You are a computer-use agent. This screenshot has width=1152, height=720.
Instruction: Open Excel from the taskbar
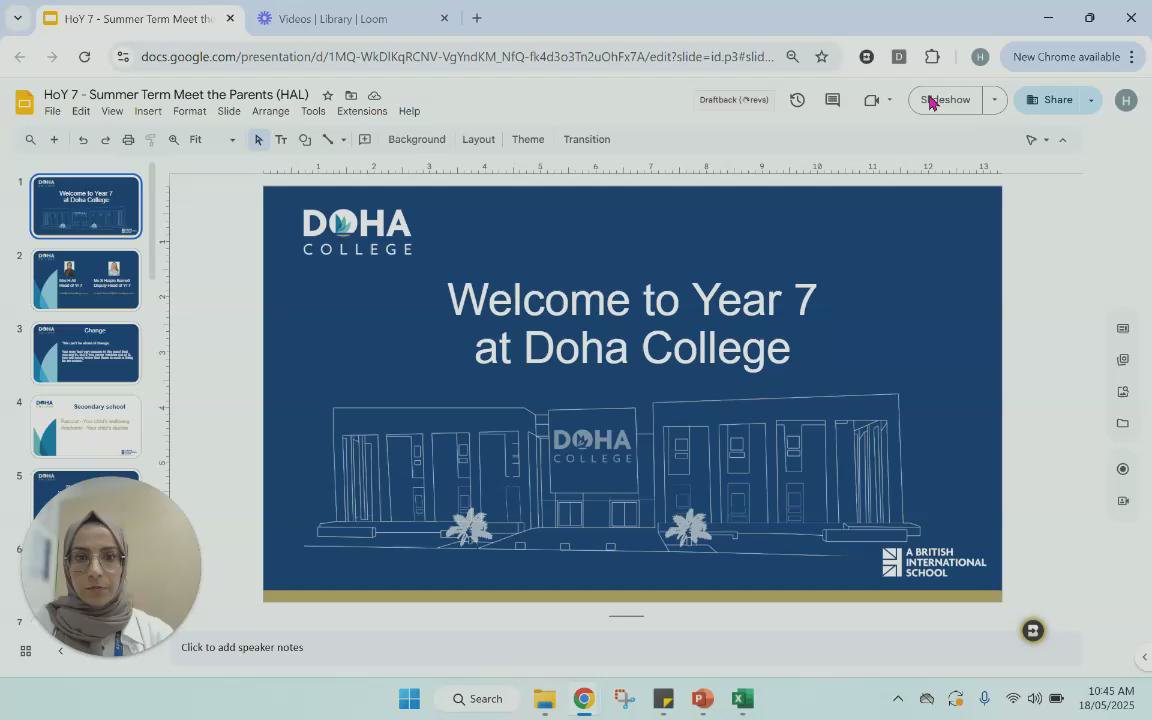click(x=743, y=699)
